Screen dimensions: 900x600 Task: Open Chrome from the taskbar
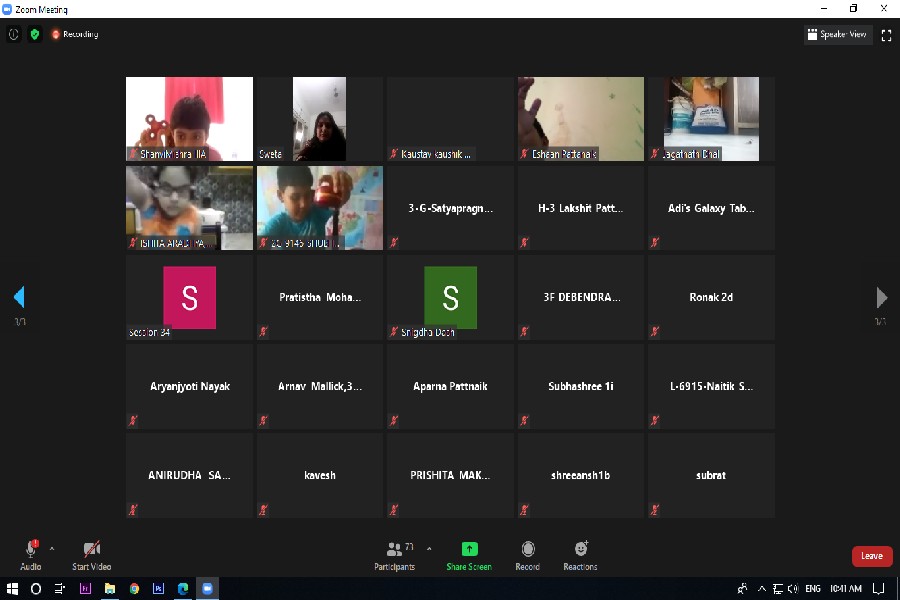click(x=134, y=589)
